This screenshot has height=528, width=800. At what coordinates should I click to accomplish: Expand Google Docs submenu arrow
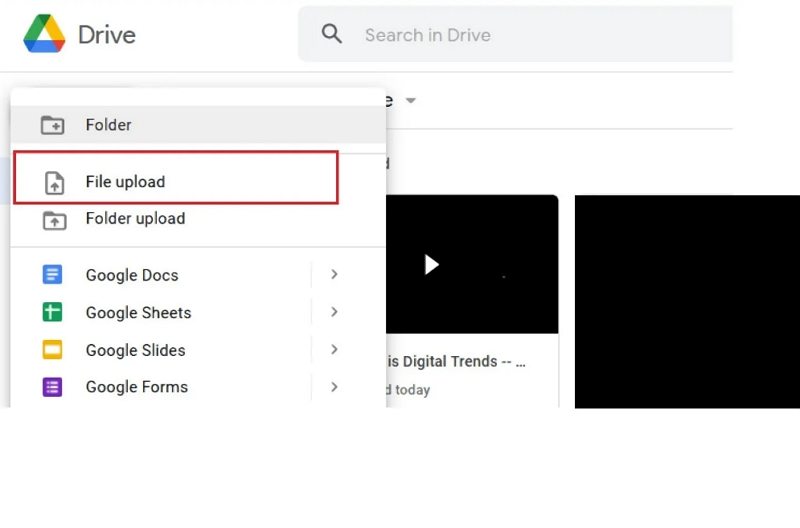tap(334, 274)
